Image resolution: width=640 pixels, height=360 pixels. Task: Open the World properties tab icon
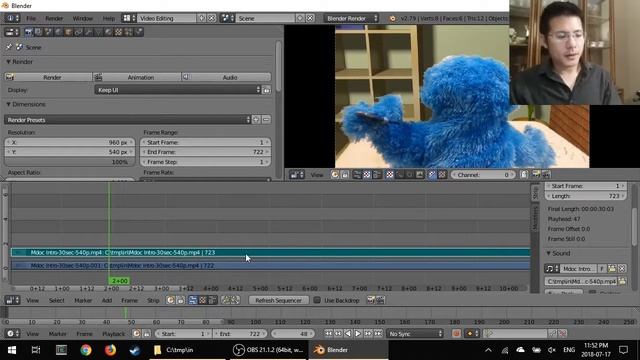[58, 32]
